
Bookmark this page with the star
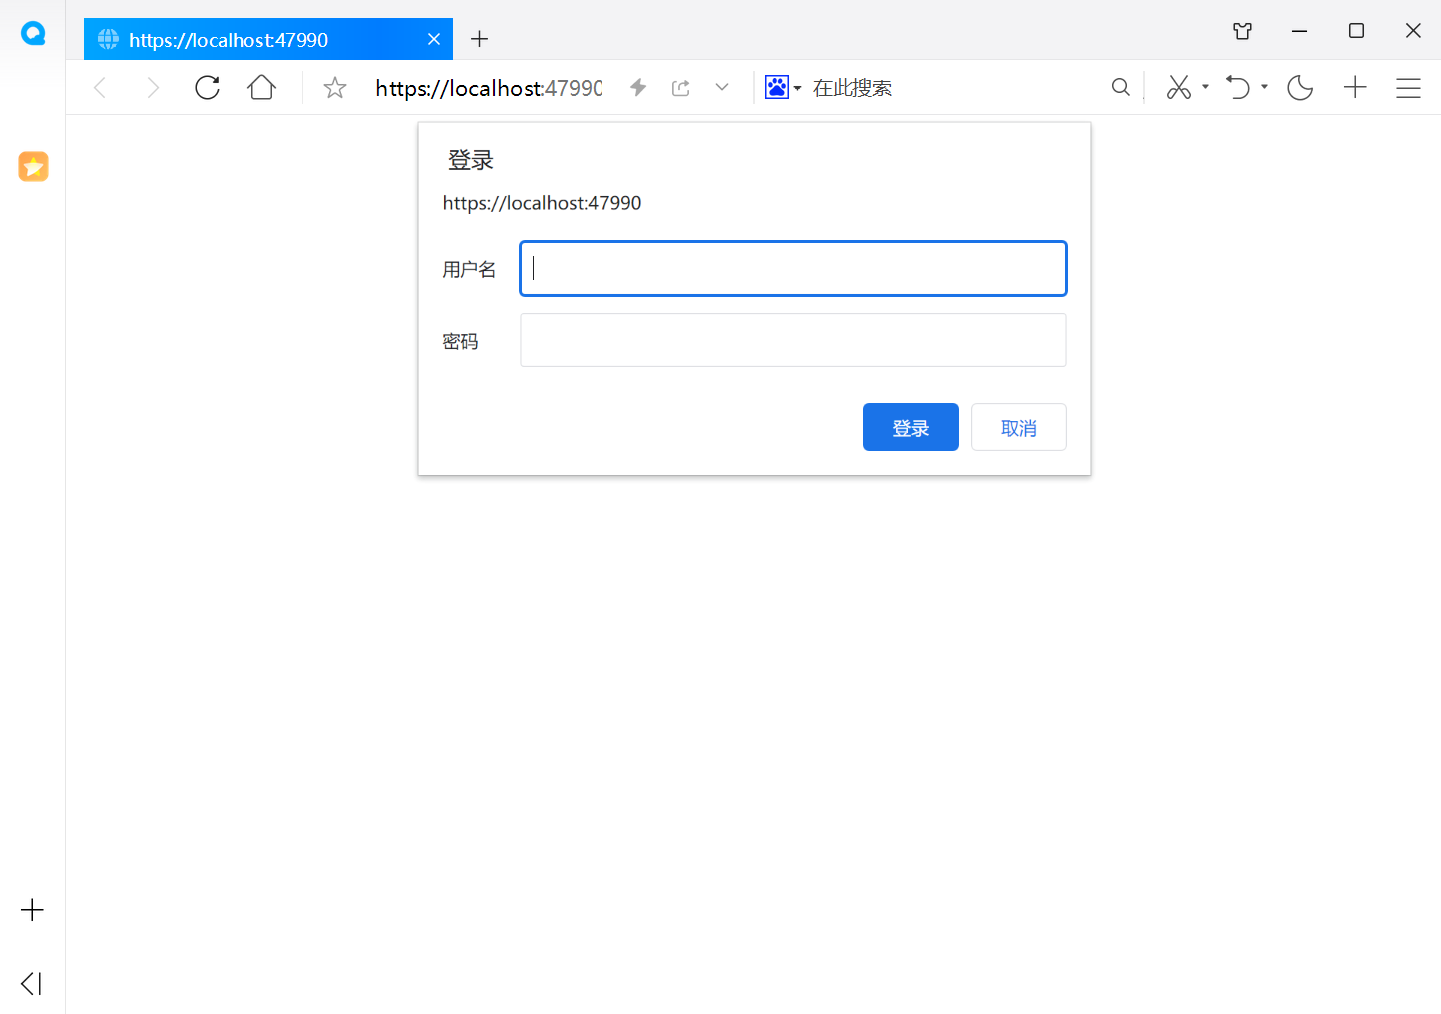point(335,88)
